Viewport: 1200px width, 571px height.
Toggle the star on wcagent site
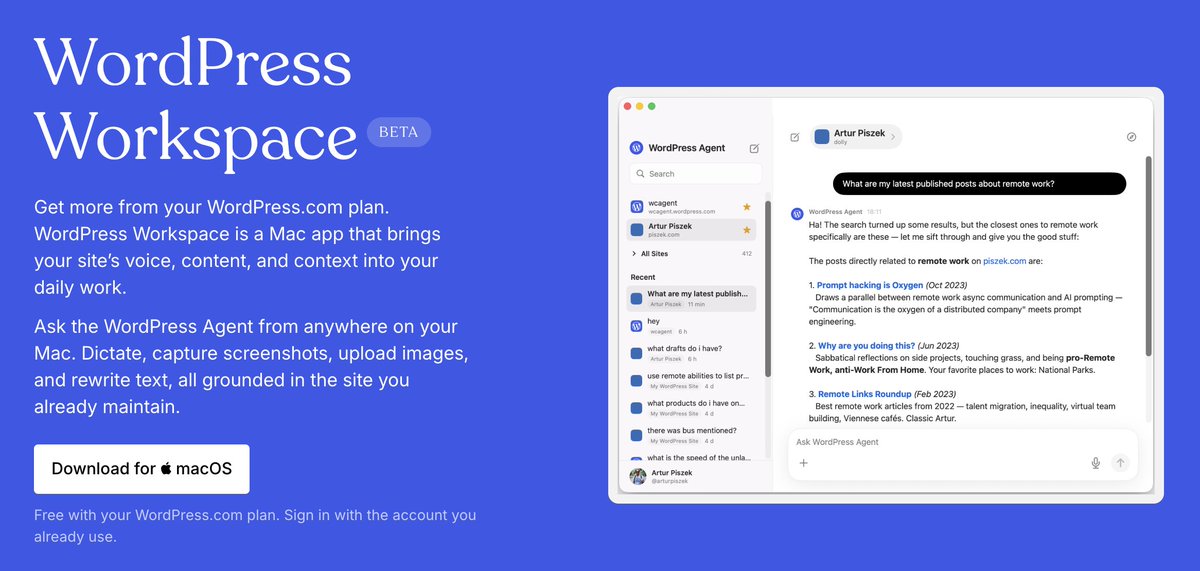click(x=746, y=207)
